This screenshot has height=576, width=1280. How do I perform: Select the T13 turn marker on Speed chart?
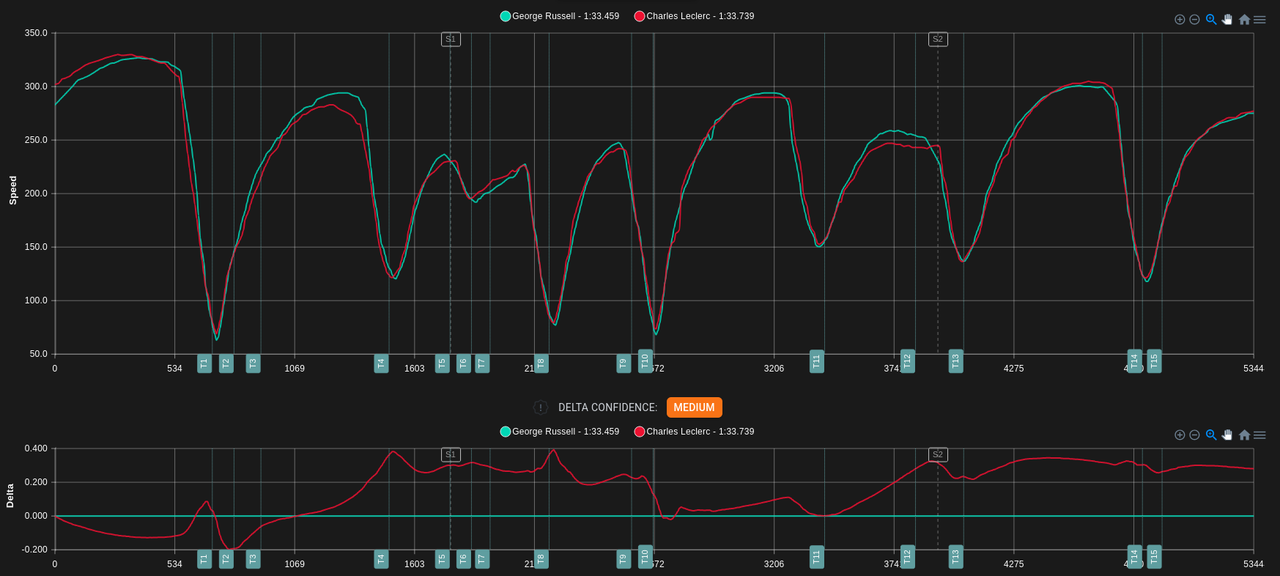coord(956,361)
